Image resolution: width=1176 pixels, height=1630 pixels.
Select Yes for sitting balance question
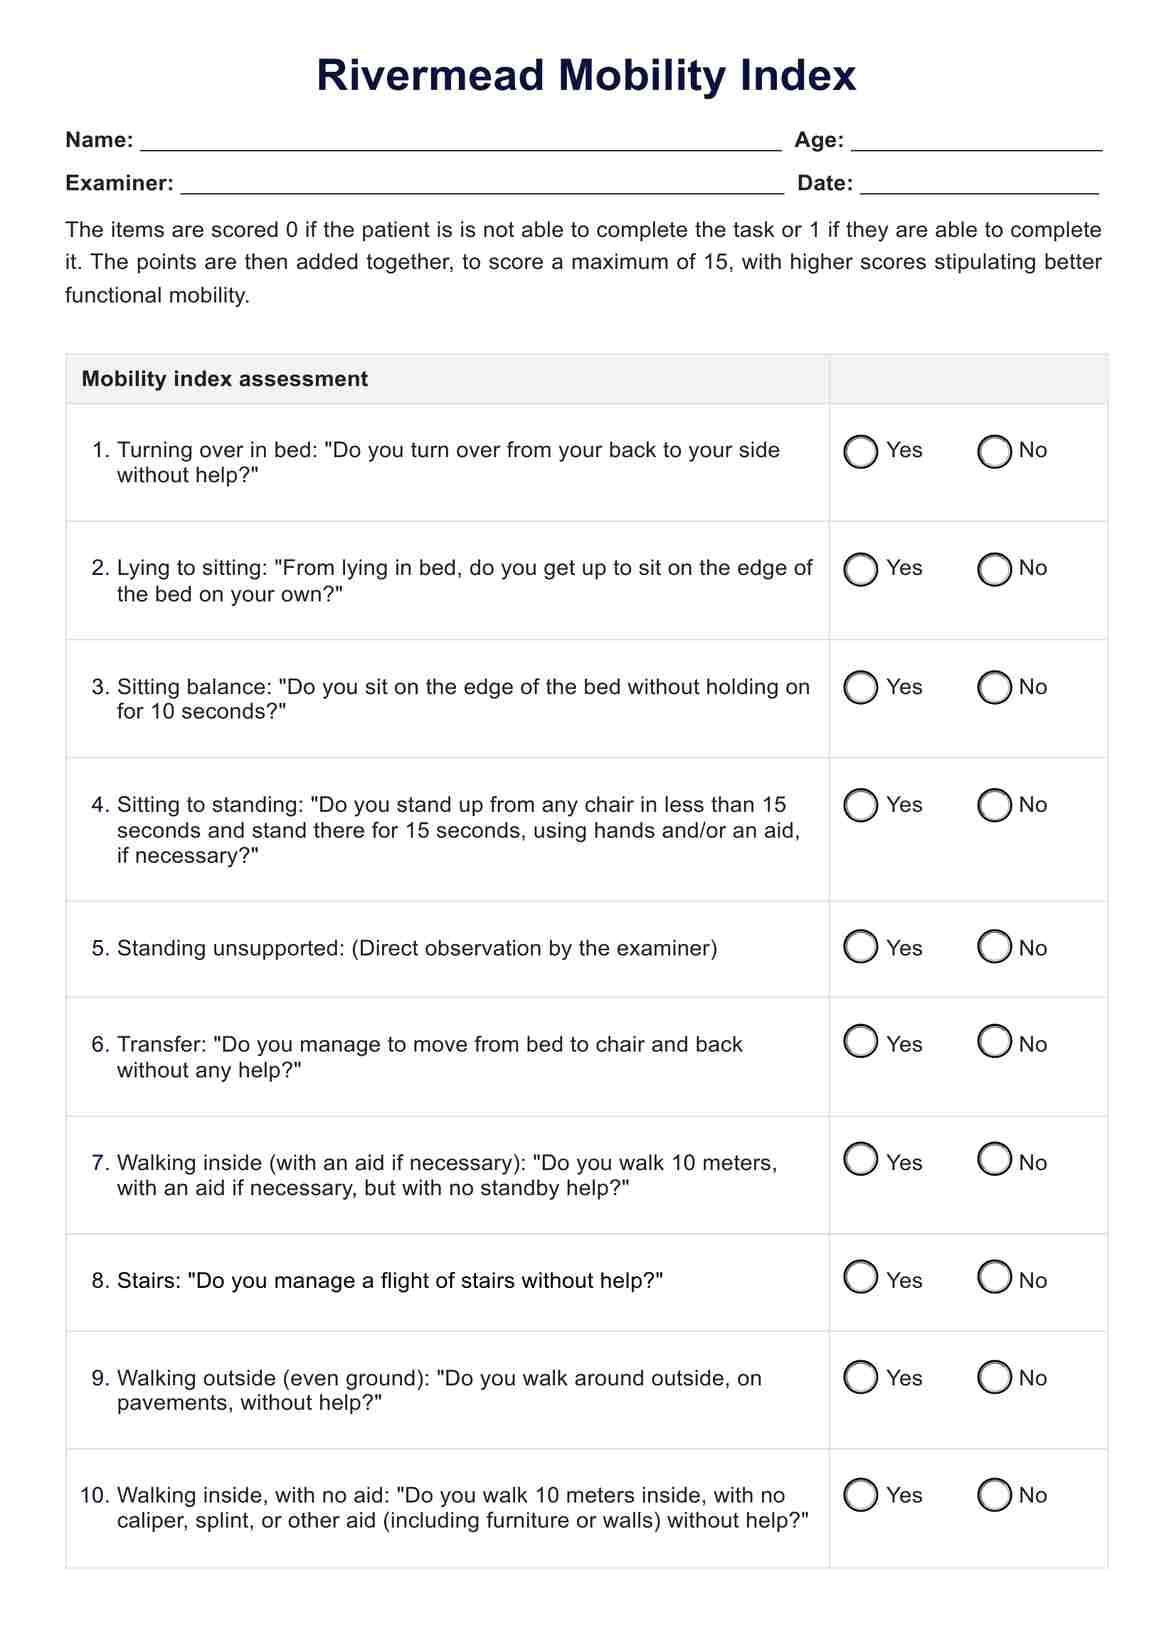860,687
